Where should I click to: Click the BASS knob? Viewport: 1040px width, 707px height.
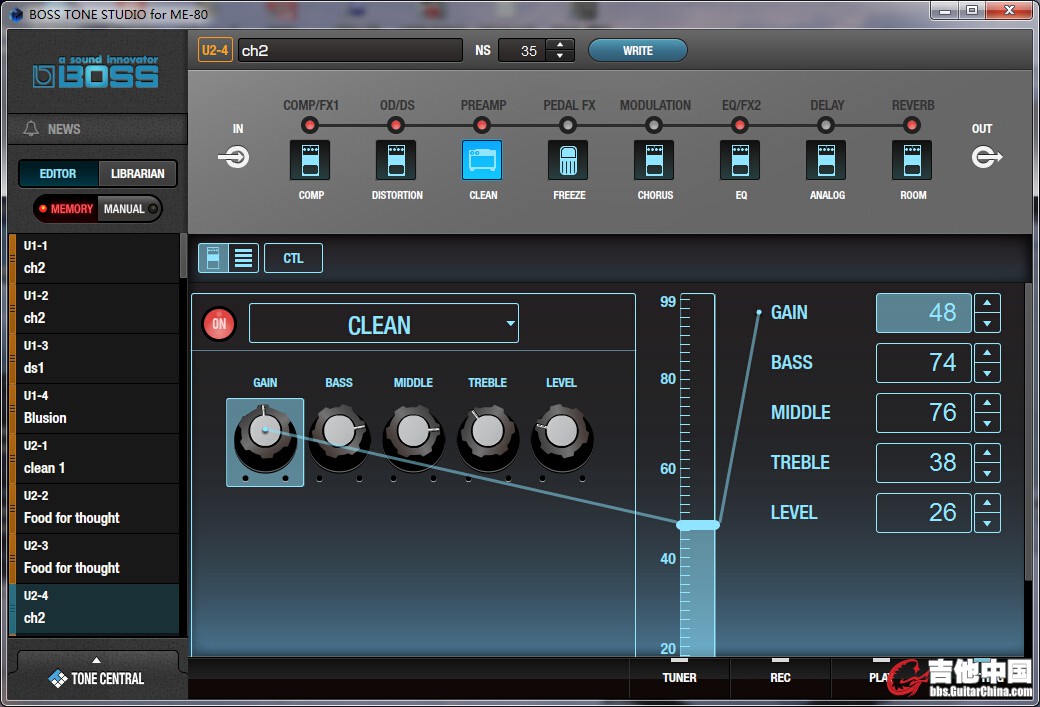coord(339,436)
